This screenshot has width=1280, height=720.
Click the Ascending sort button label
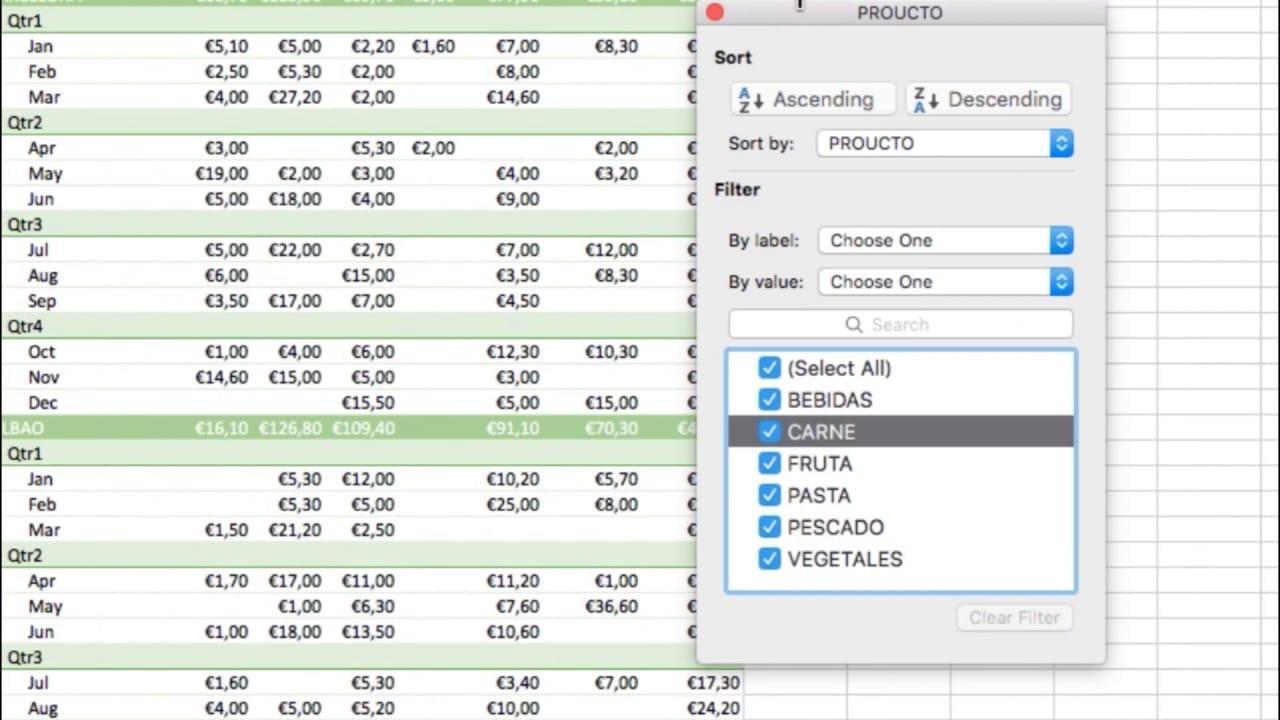coord(823,99)
